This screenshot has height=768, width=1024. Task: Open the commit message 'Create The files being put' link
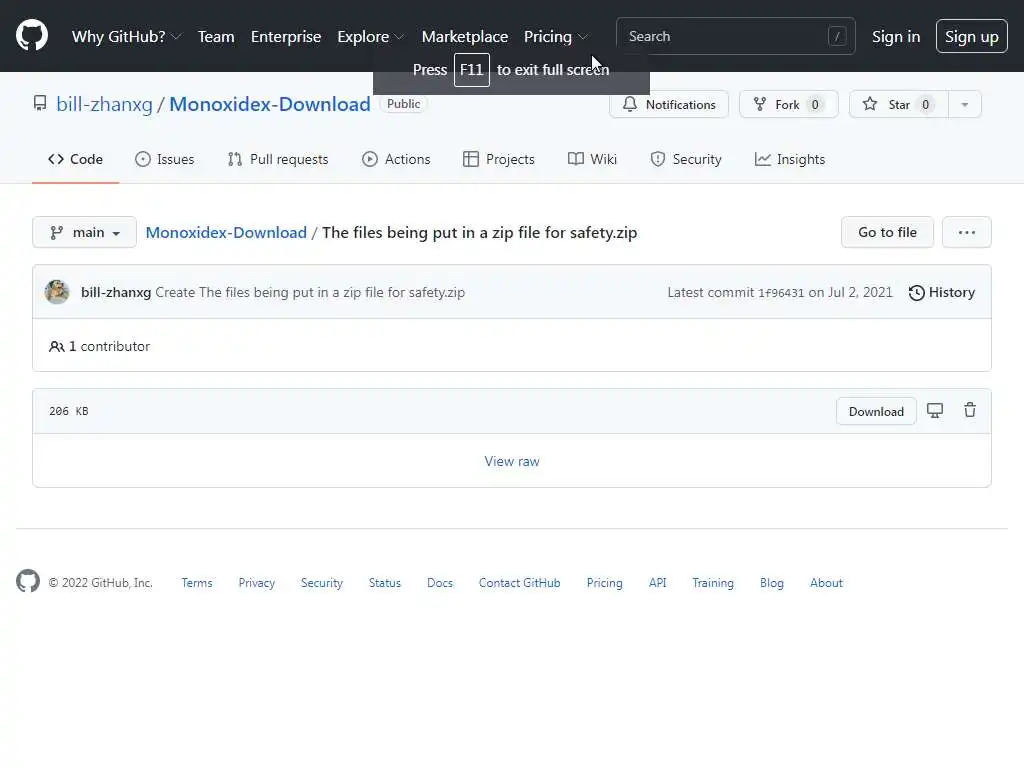point(310,293)
